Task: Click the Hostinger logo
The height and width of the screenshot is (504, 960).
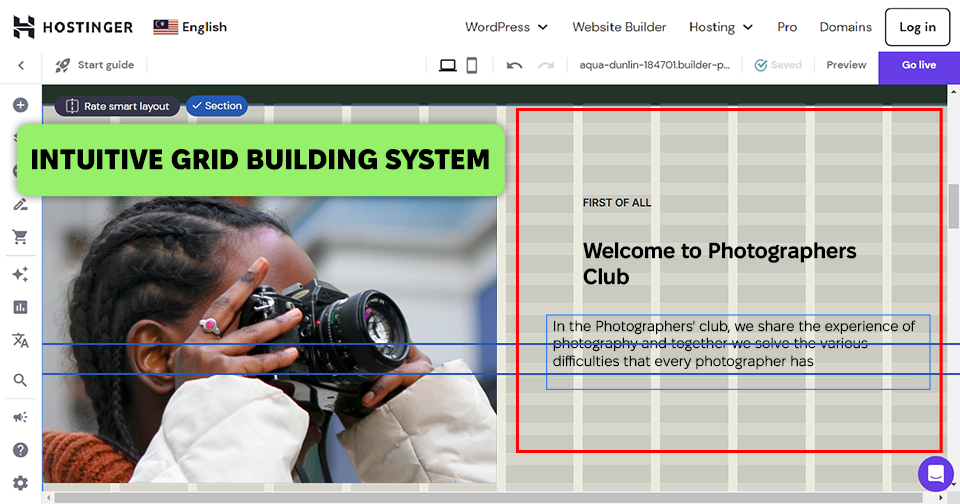Action: coord(73,27)
